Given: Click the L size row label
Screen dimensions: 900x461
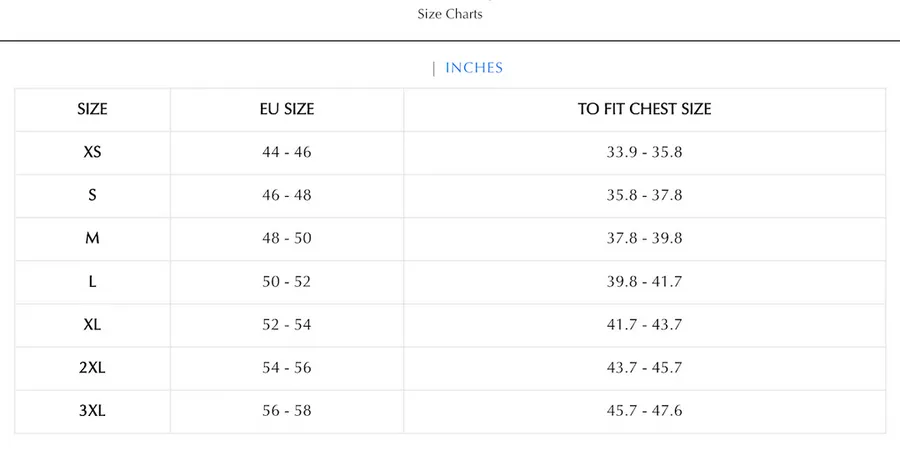Looking at the screenshot, I should (92, 281).
